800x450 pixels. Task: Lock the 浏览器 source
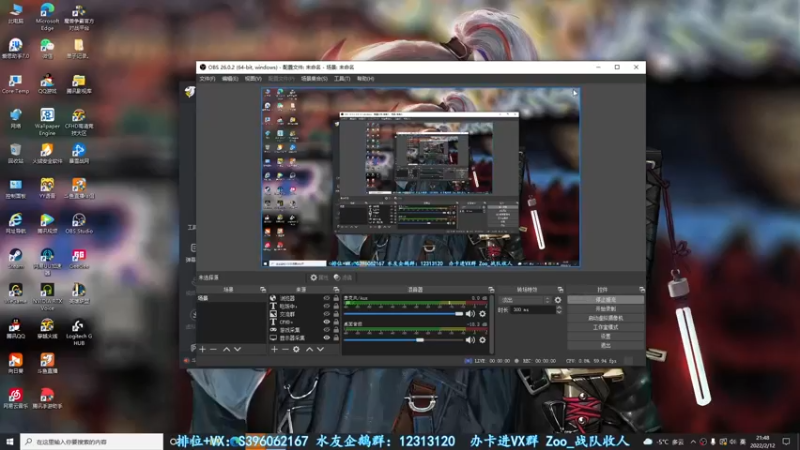tap(336, 298)
